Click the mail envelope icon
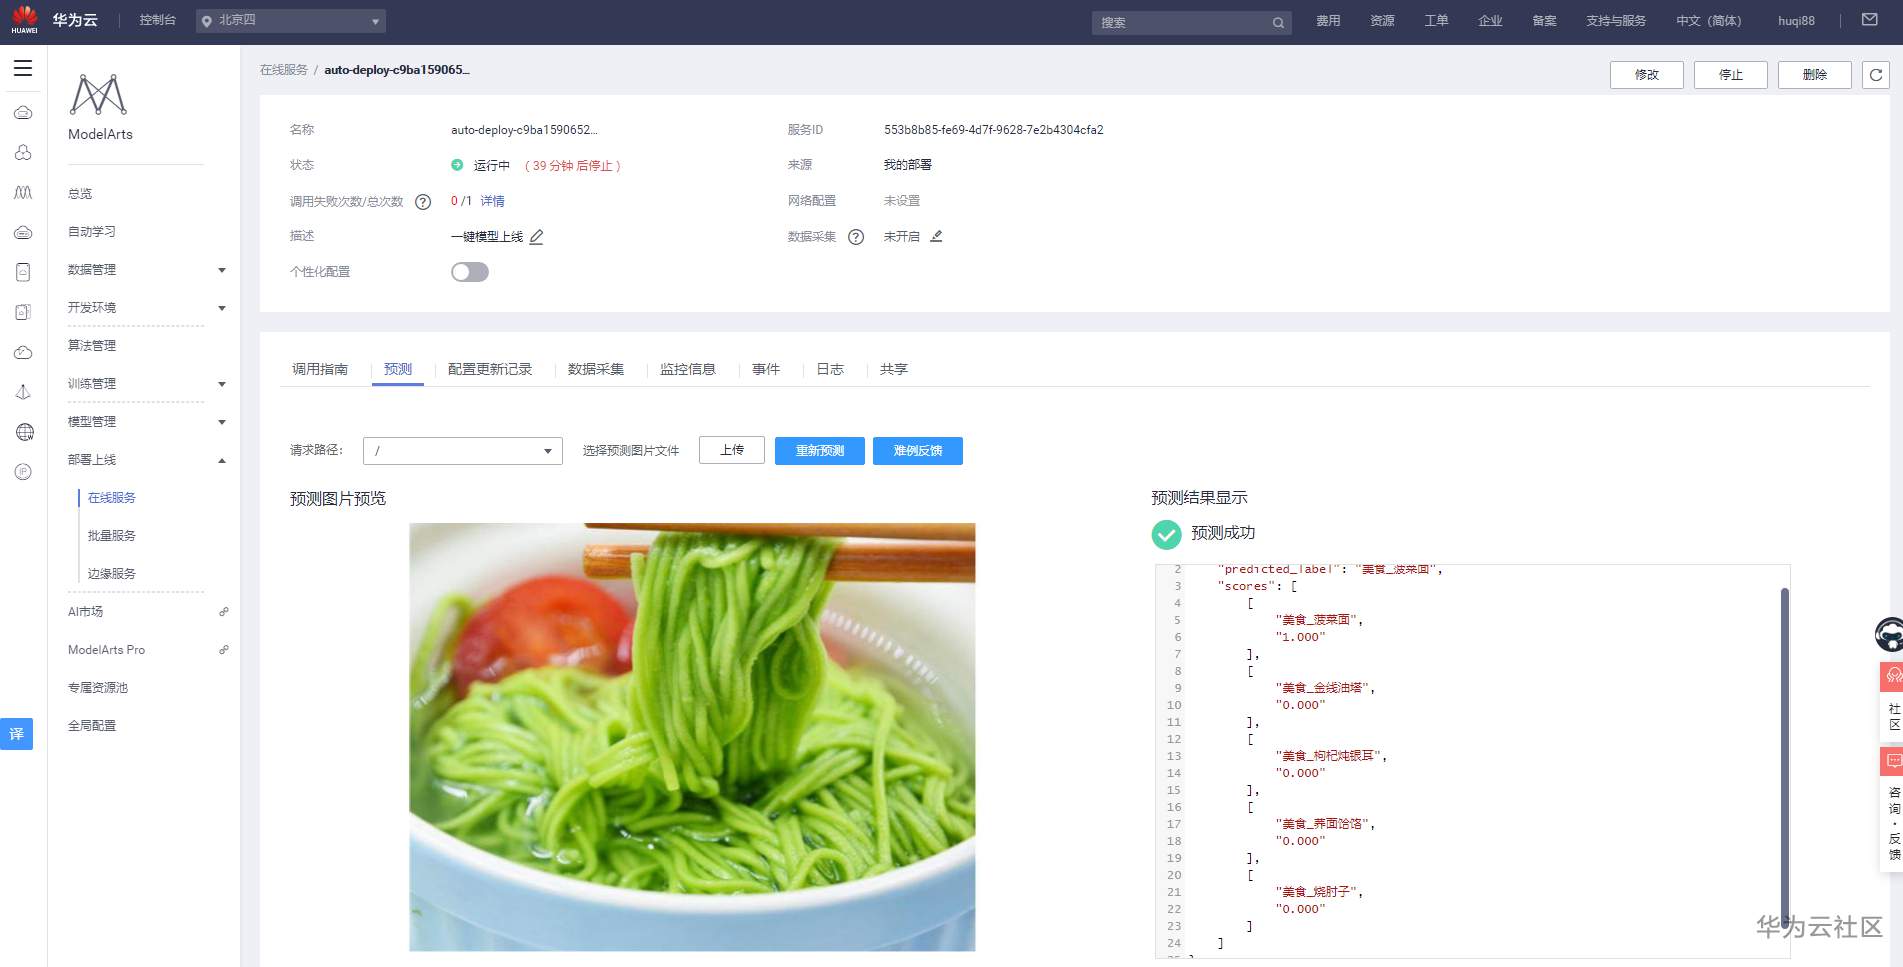1903x967 pixels. (1869, 20)
